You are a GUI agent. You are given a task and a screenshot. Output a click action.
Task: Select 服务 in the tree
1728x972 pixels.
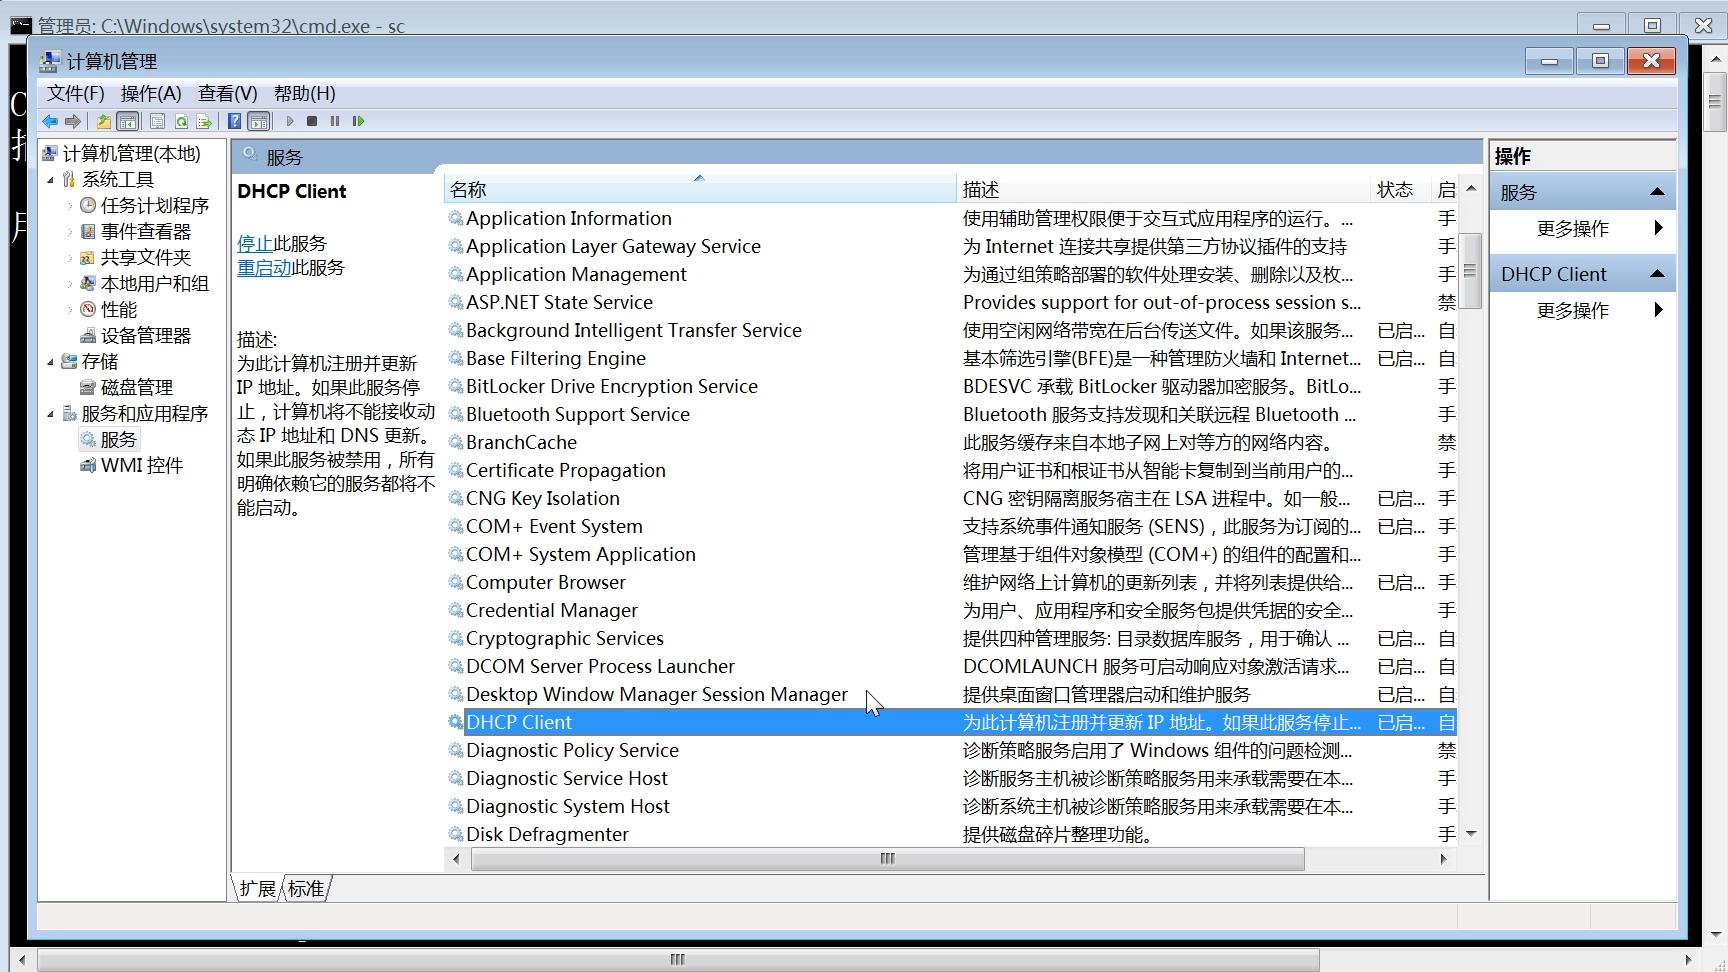pos(118,439)
